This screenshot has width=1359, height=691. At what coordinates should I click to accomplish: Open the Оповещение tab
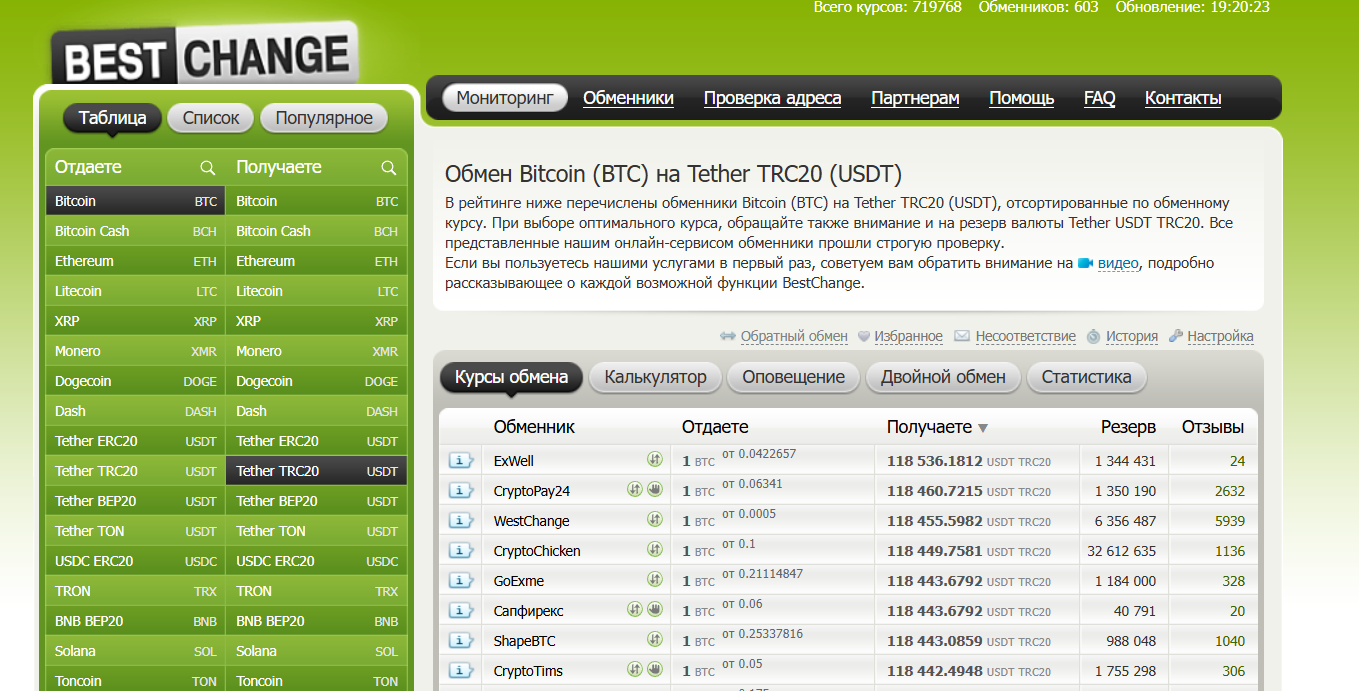coord(793,377)
